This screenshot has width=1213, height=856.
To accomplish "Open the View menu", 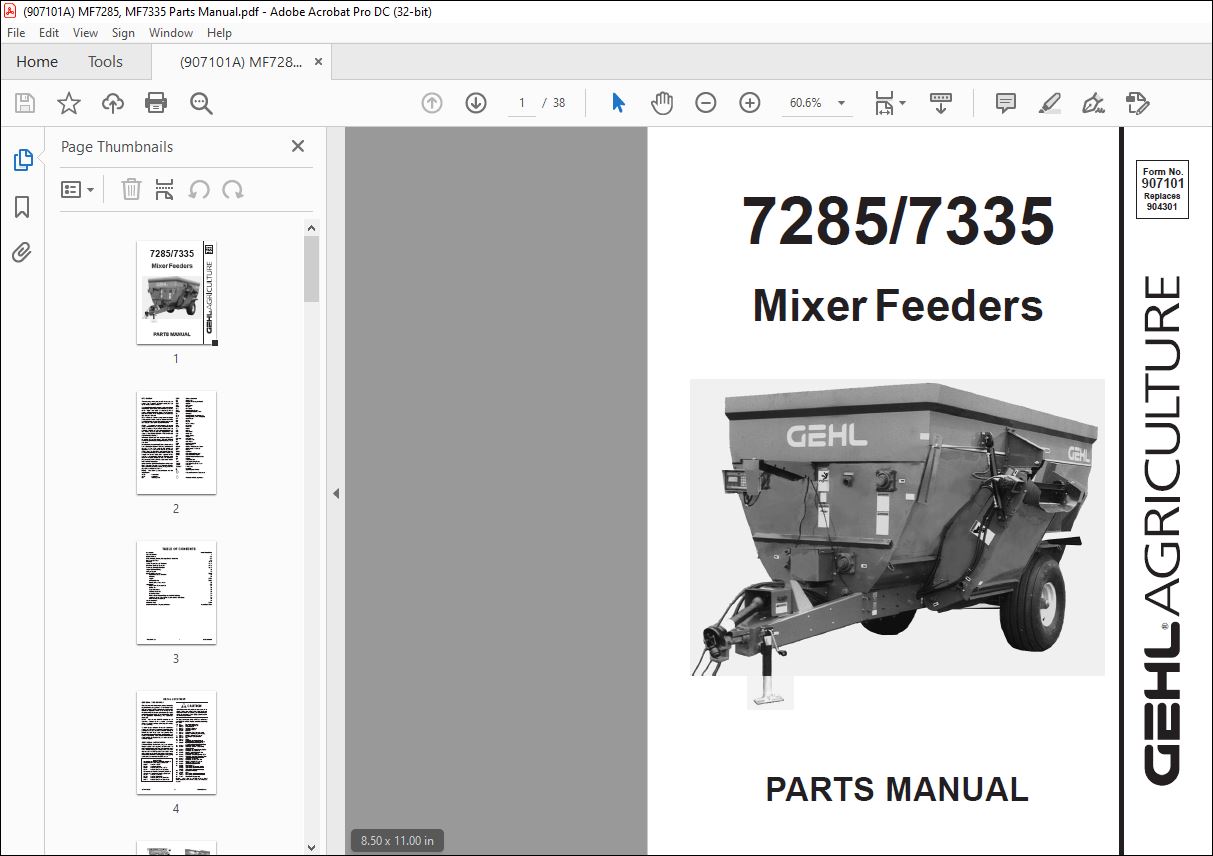I will pyautogui.click(x=85, y=33).
